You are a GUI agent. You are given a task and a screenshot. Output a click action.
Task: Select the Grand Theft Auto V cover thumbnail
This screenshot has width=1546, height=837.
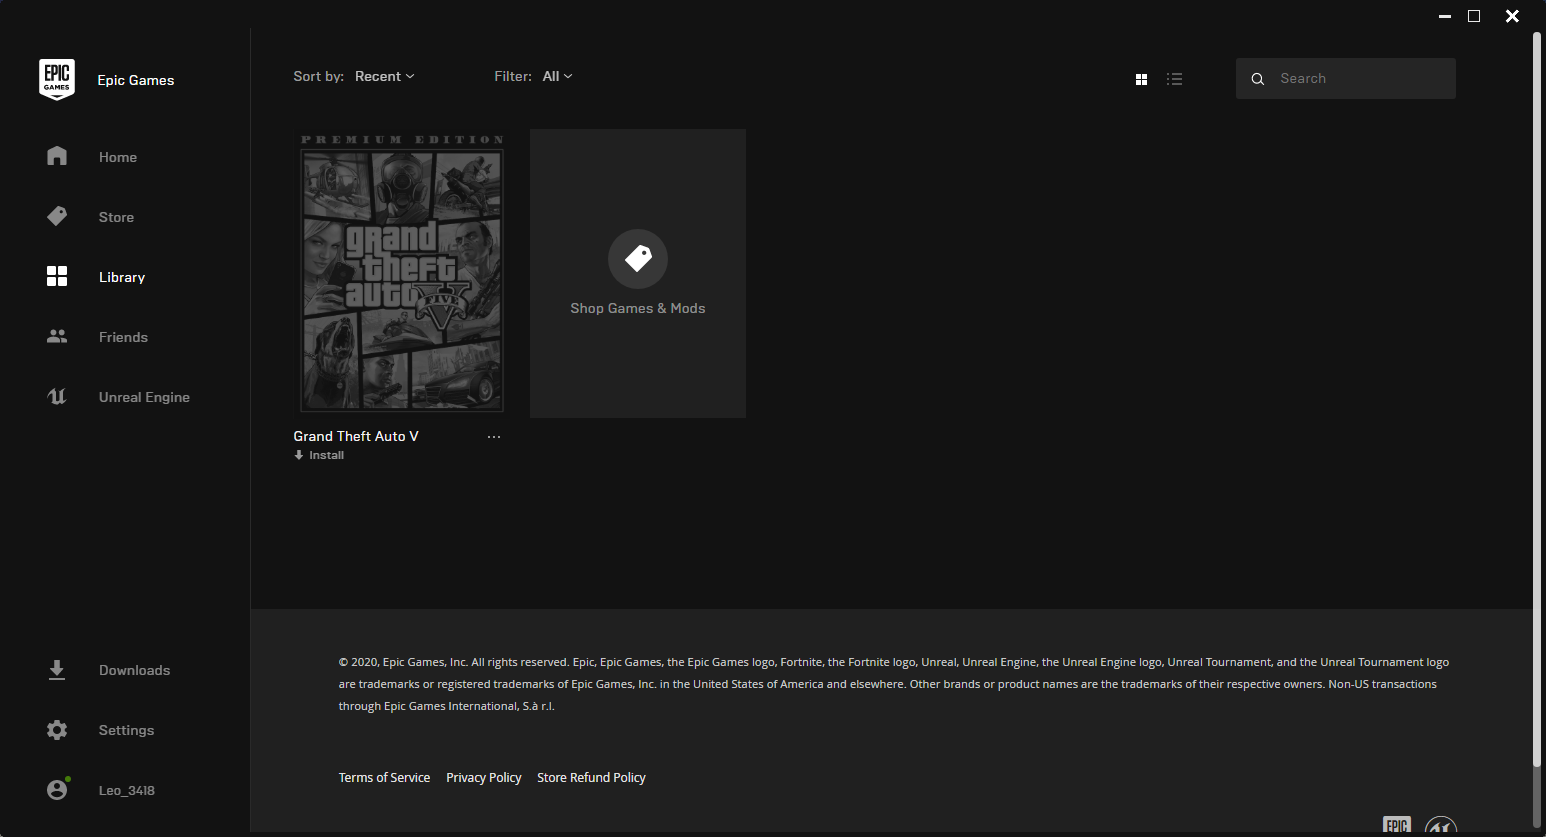(403, 272)
